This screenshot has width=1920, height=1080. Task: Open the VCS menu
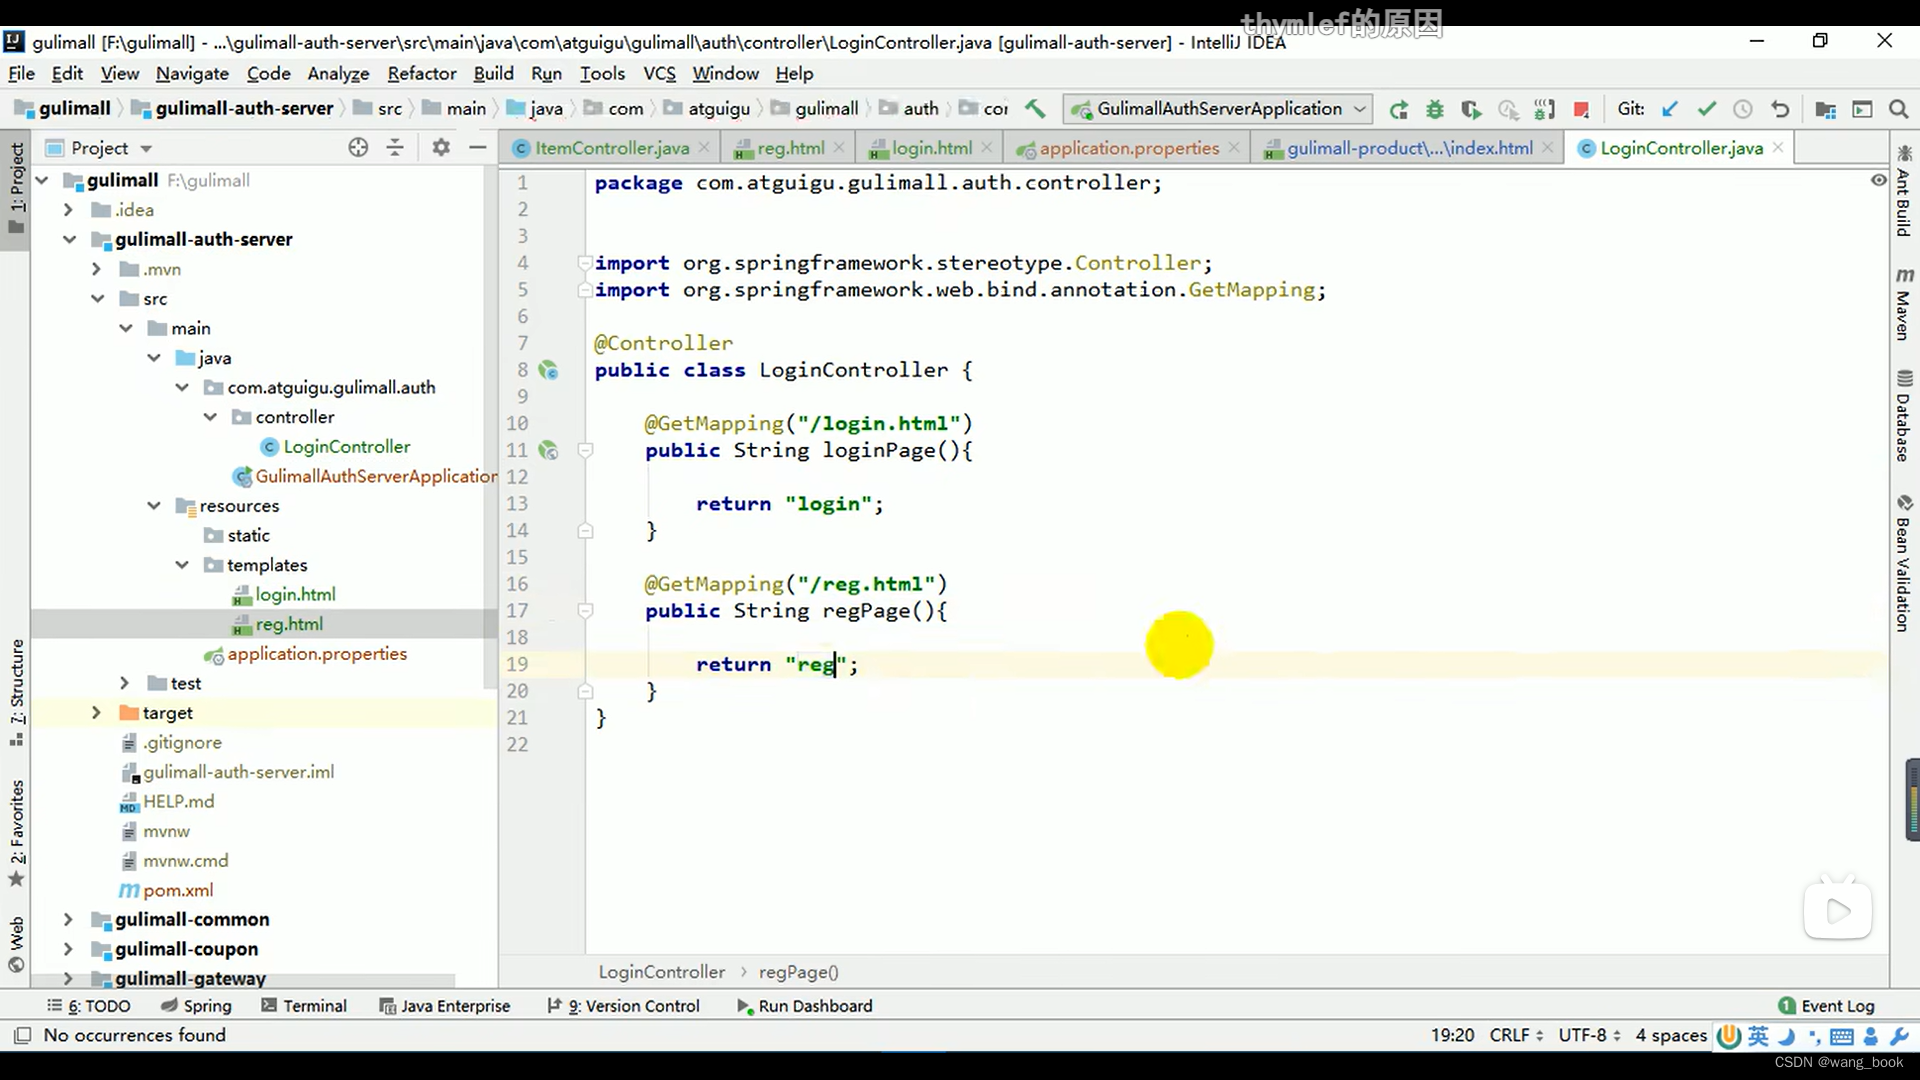click(659, 74)
